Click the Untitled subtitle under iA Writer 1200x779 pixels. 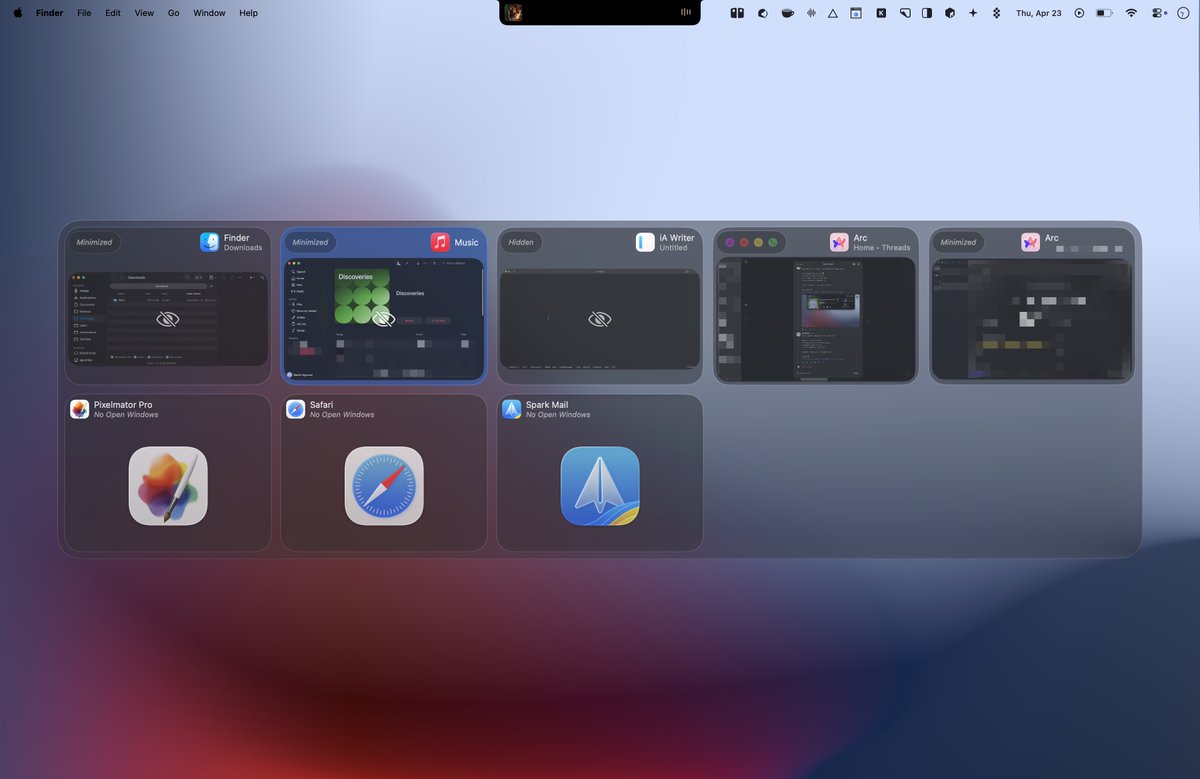674,248
